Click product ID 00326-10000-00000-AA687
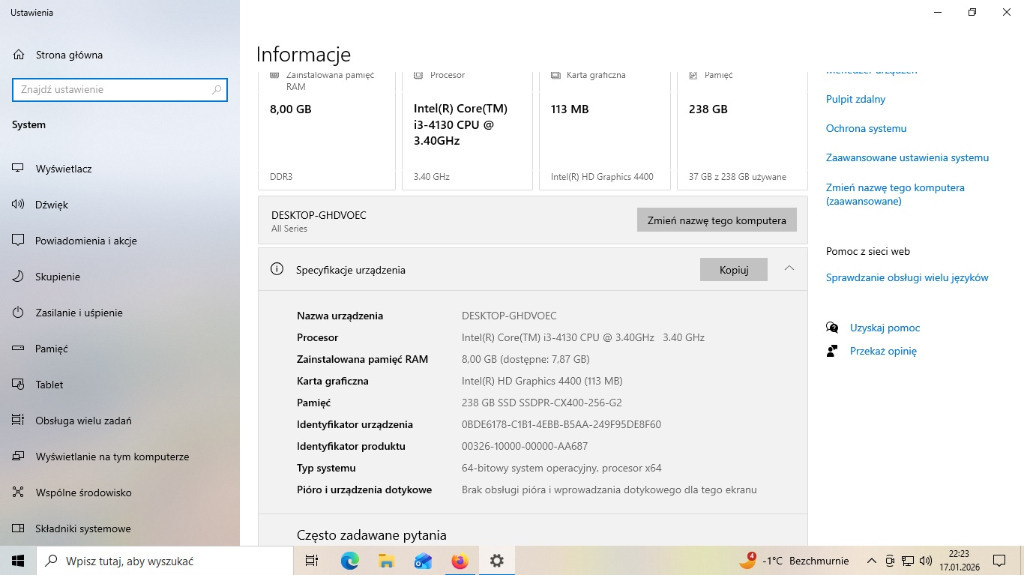1024x575 pixels. click(x=524, y=446)
